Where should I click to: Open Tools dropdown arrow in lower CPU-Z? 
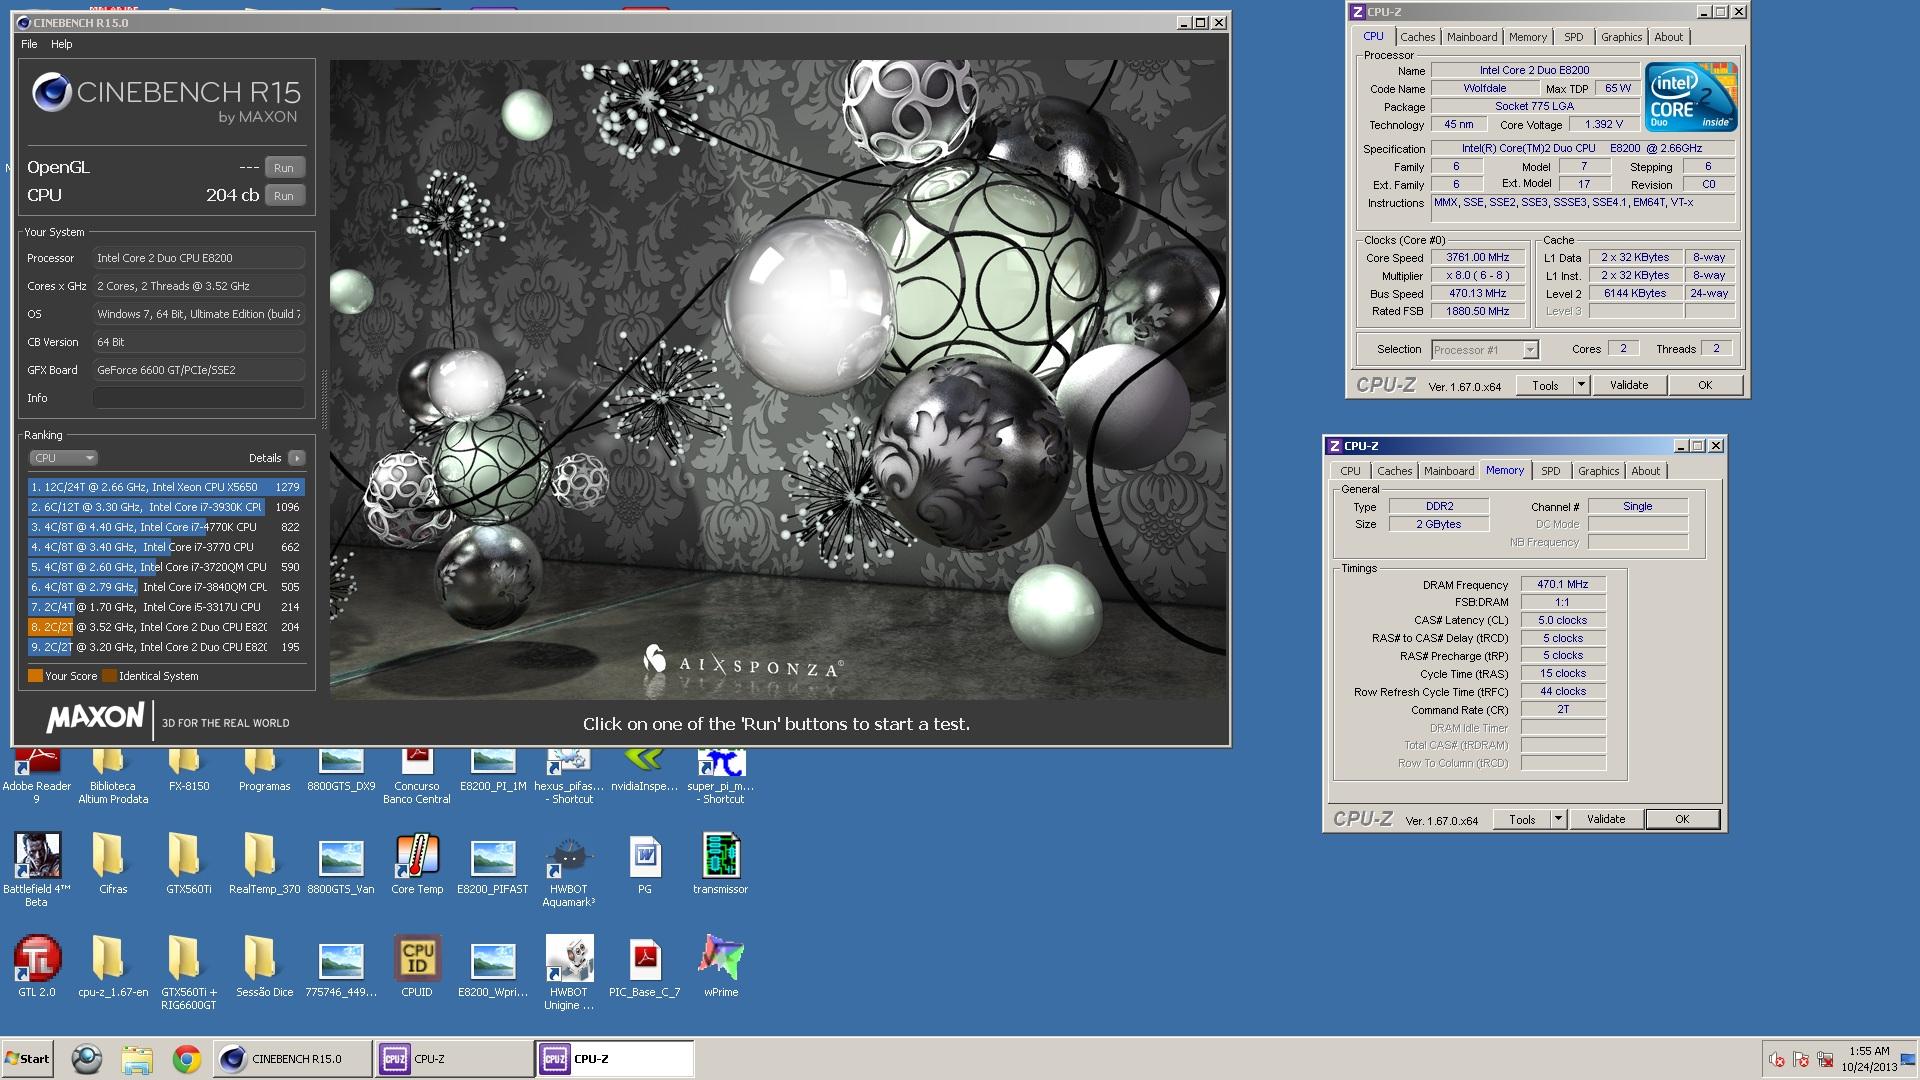pyautogui.click(x=1558, y=819)
